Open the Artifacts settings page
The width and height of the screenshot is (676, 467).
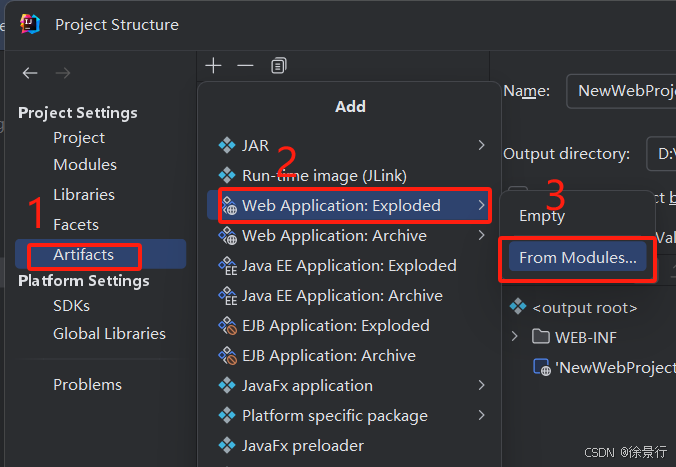click(x=100, y=254)
